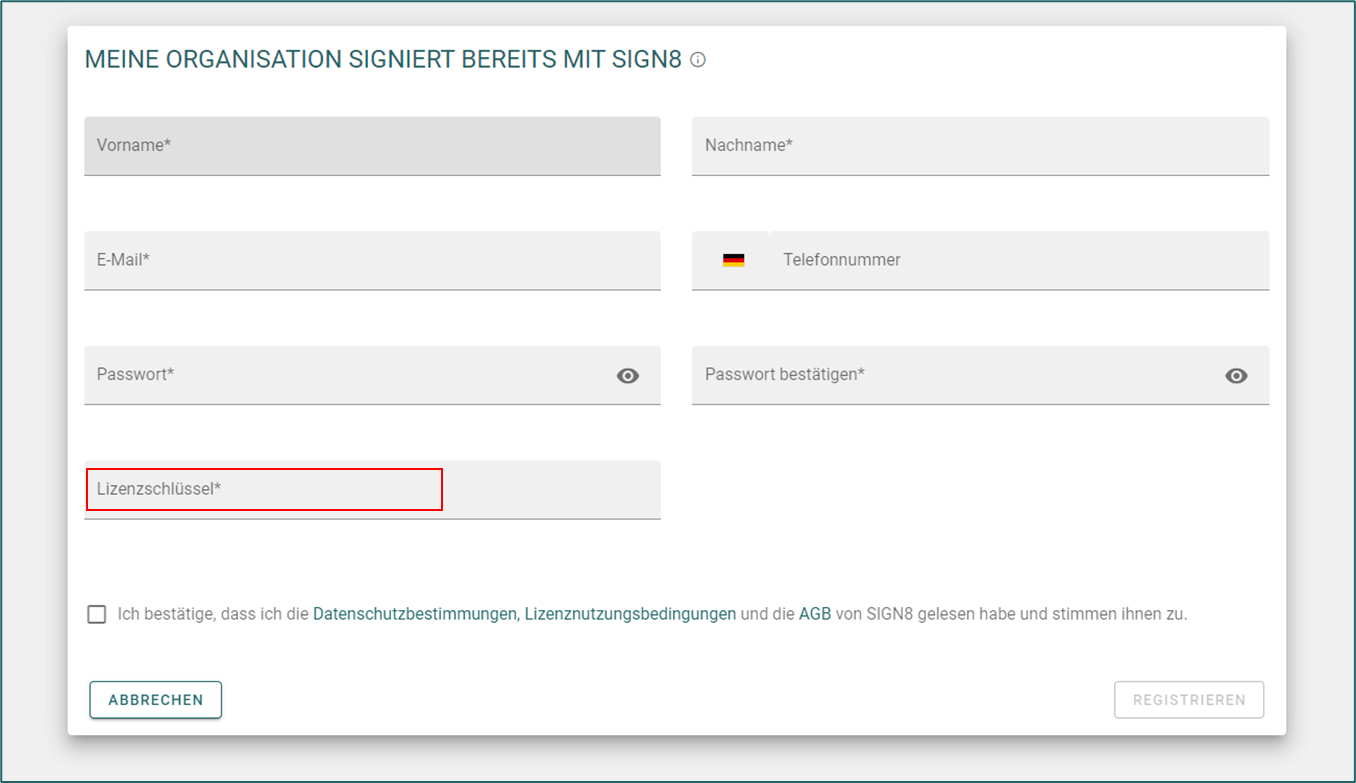
Task: Open the German flag country code selector
Action: coord(733,260)
